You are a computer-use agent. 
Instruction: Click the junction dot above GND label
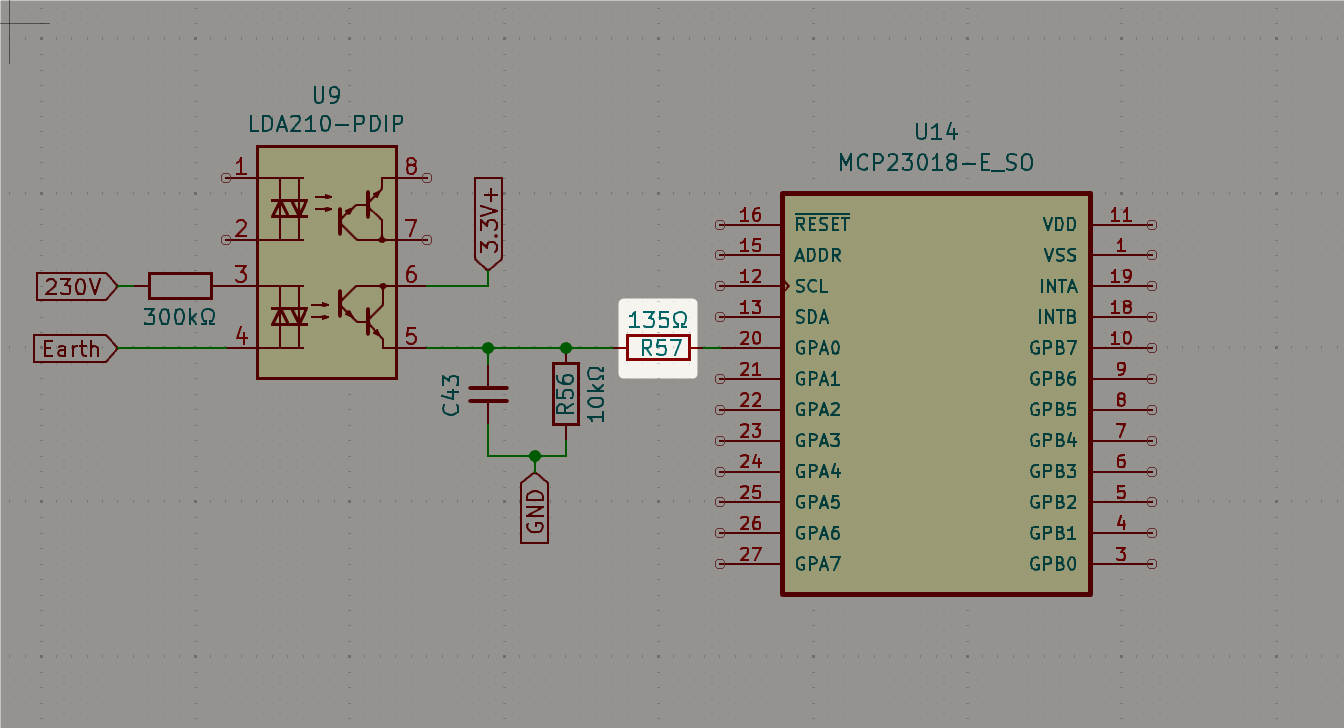tap(535, 455)
